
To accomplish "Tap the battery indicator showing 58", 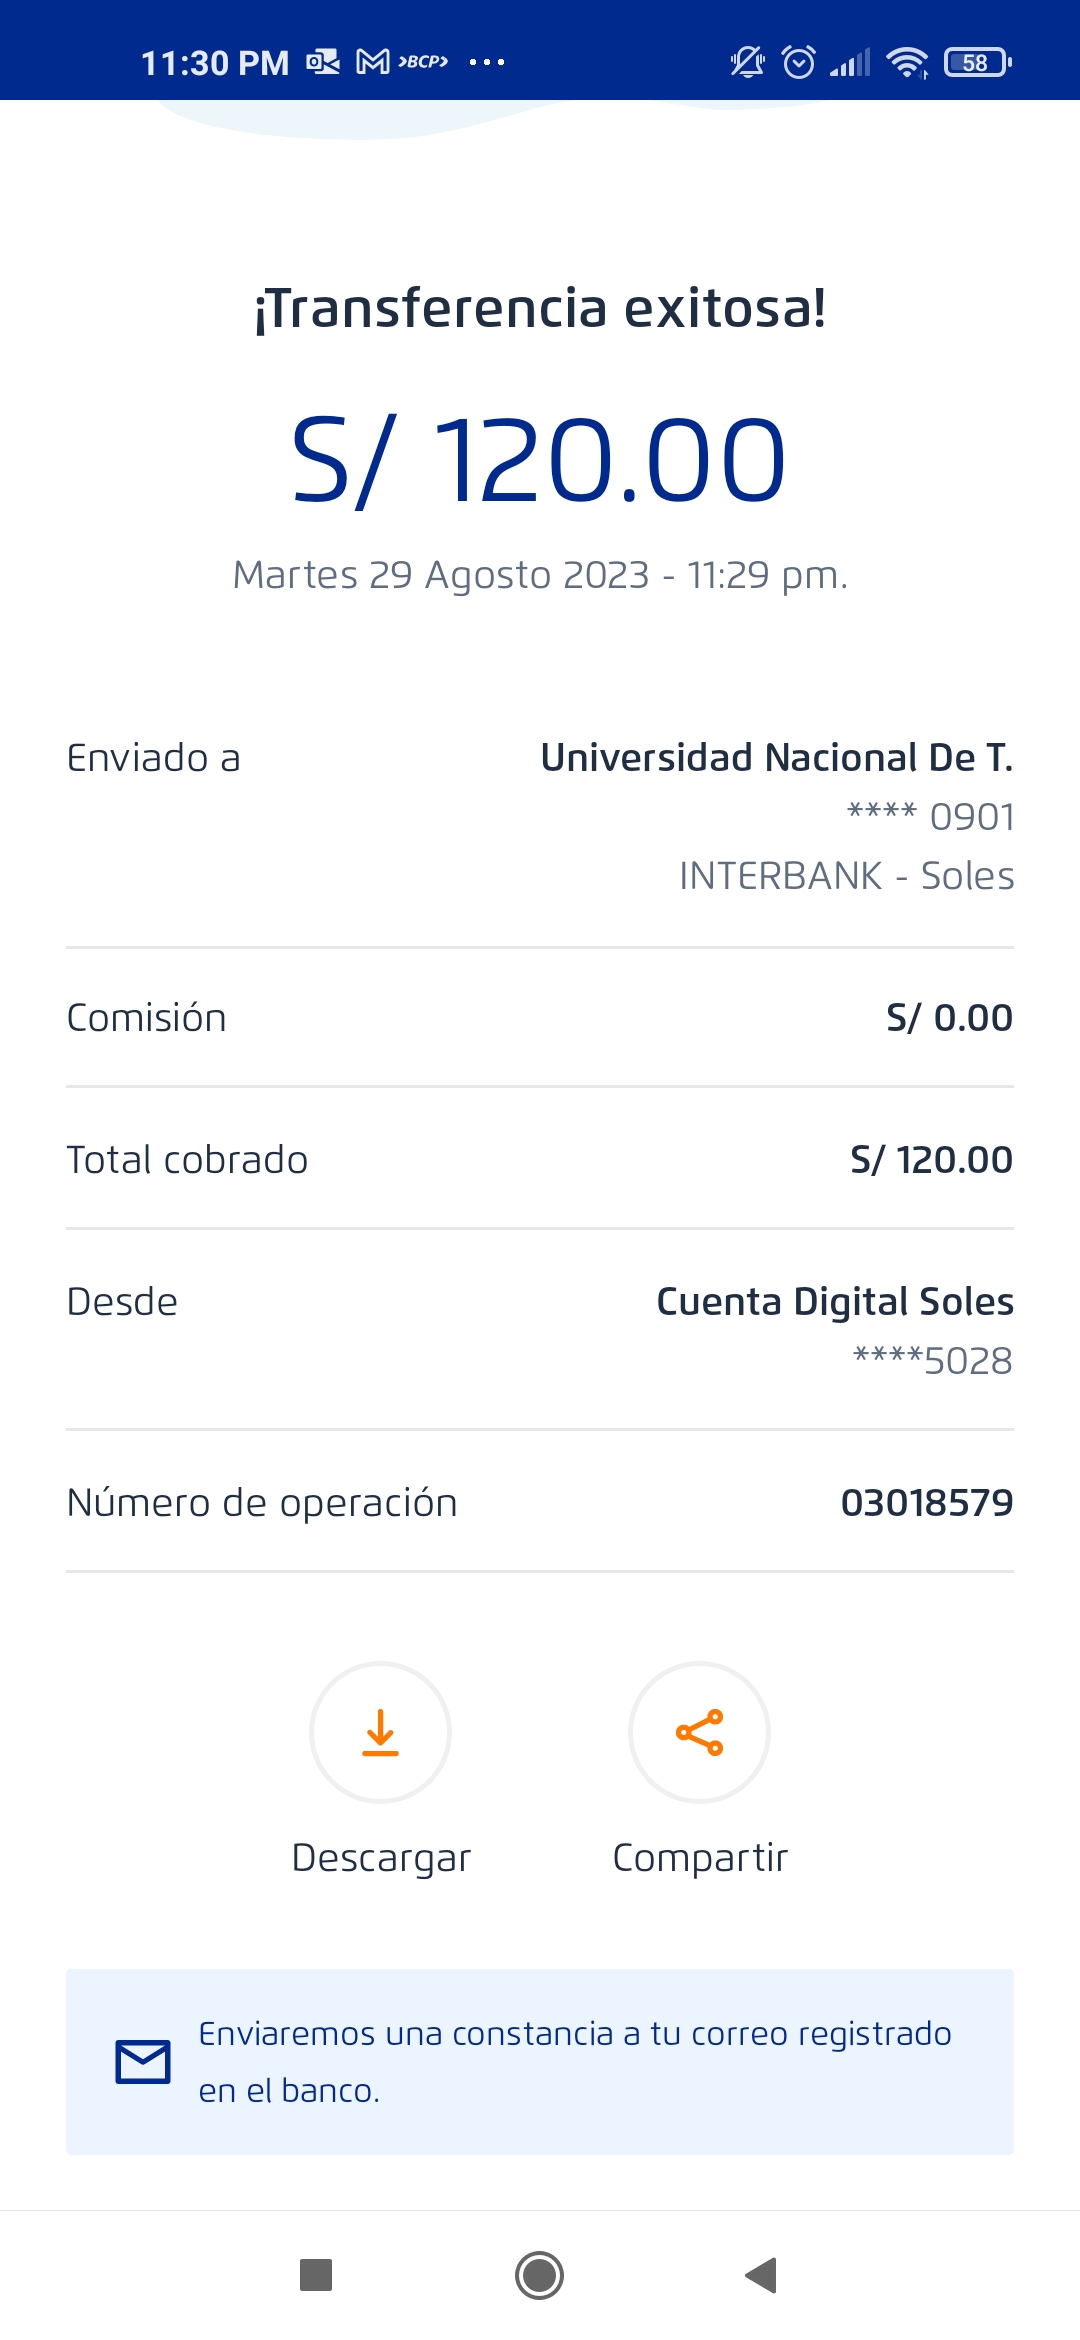I will [x=977, y=62].
